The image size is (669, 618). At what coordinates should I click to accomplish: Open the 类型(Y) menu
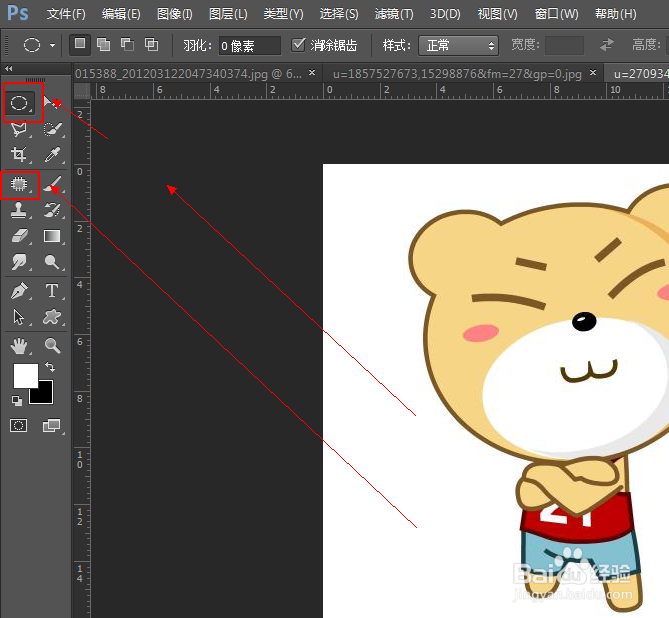(283, 14)
